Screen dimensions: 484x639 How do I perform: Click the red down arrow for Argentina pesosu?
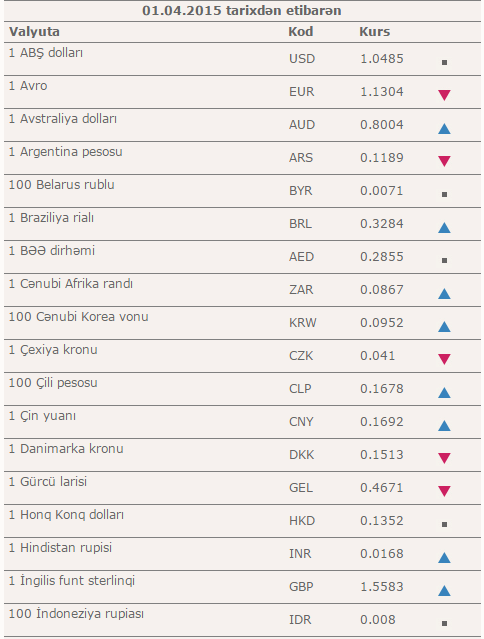(444, 161)
